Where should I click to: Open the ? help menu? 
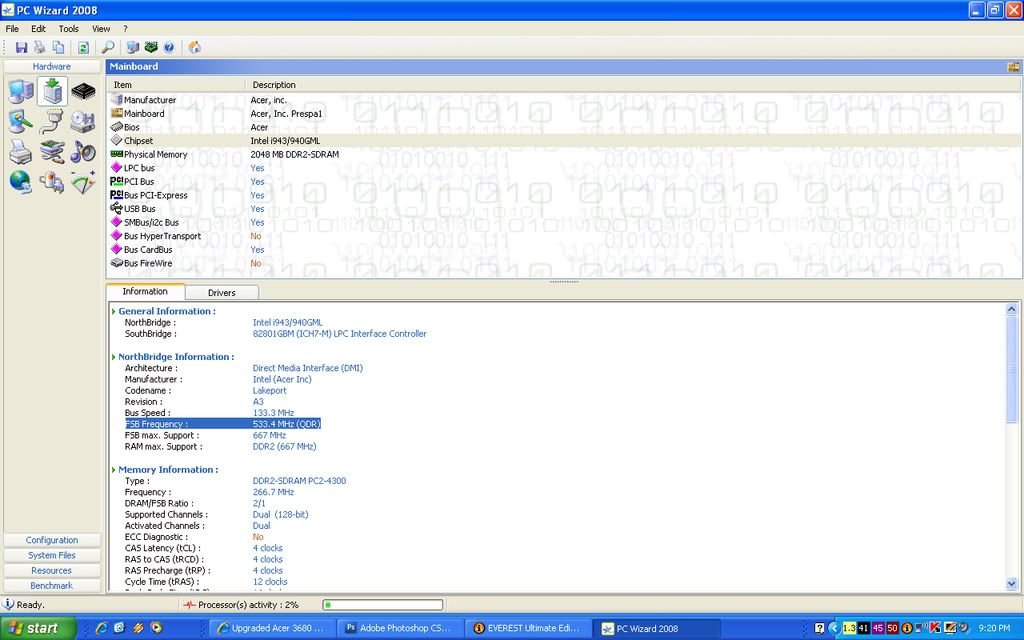[125, 29]
